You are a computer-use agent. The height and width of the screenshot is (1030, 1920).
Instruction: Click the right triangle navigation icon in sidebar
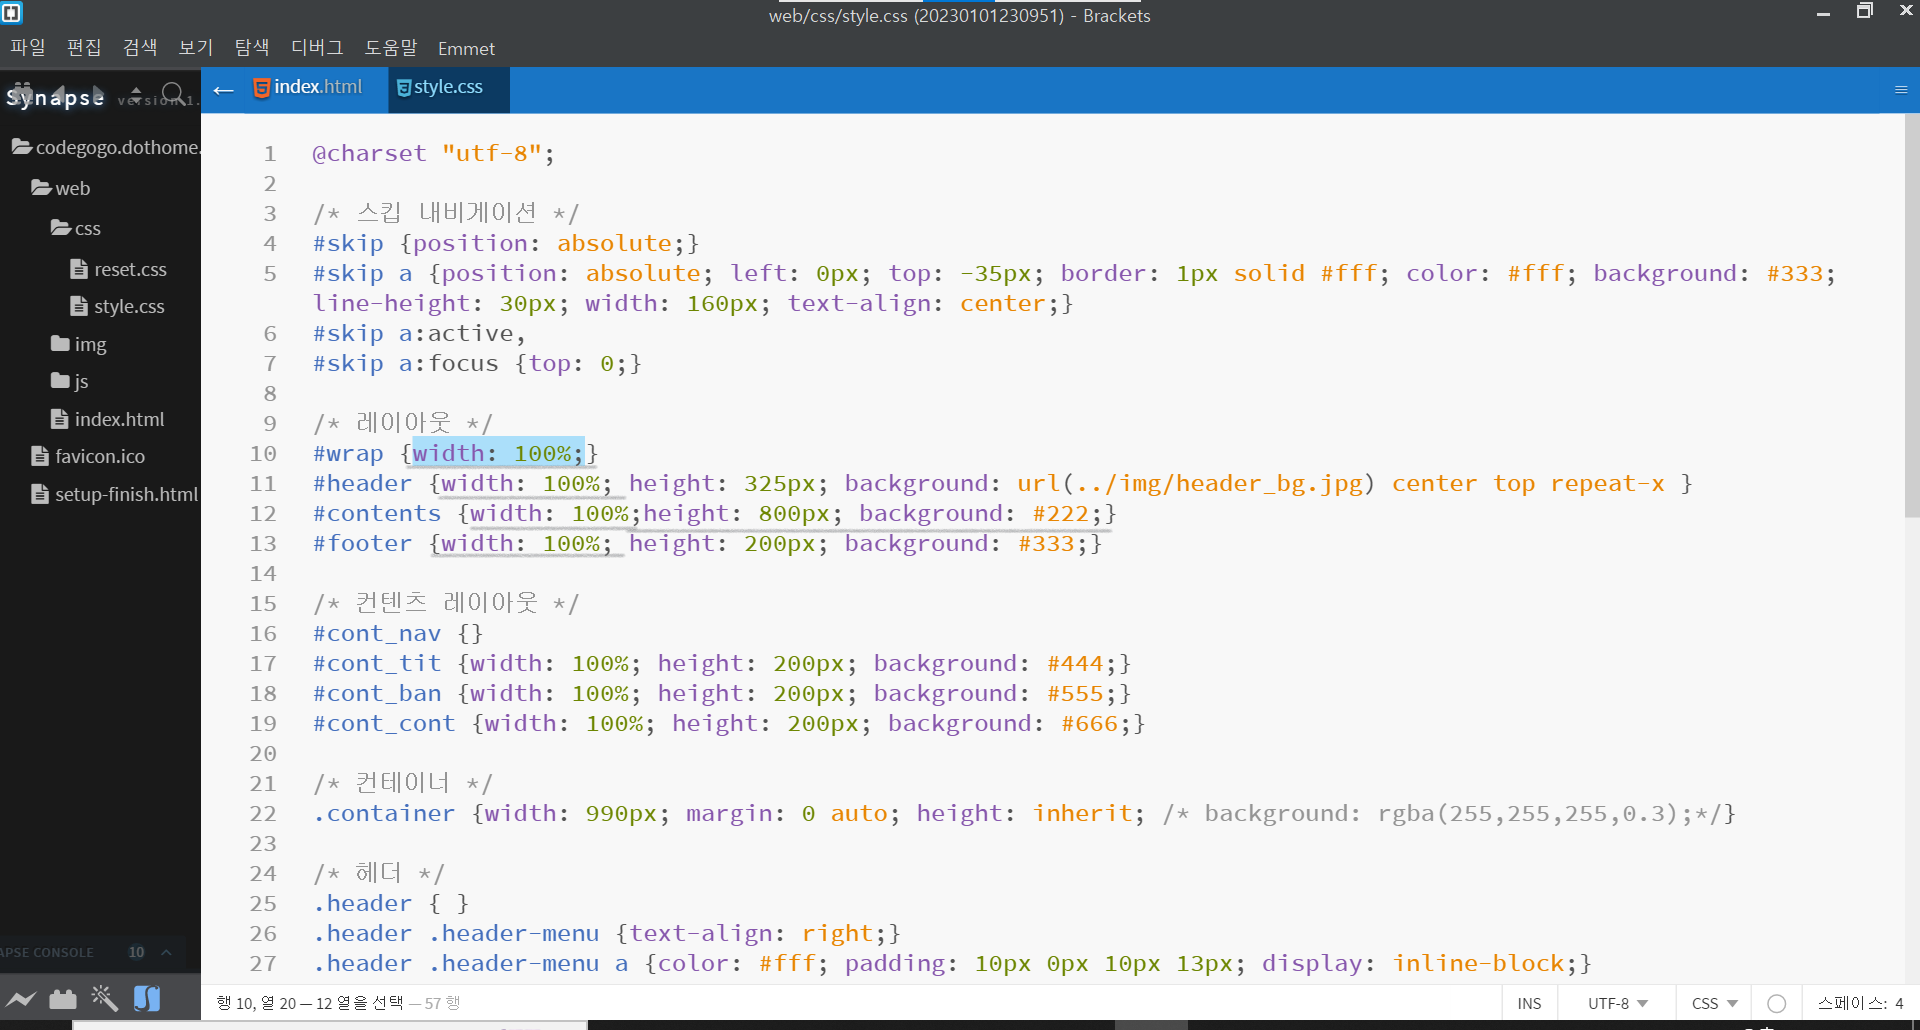(x=97, y=92)
